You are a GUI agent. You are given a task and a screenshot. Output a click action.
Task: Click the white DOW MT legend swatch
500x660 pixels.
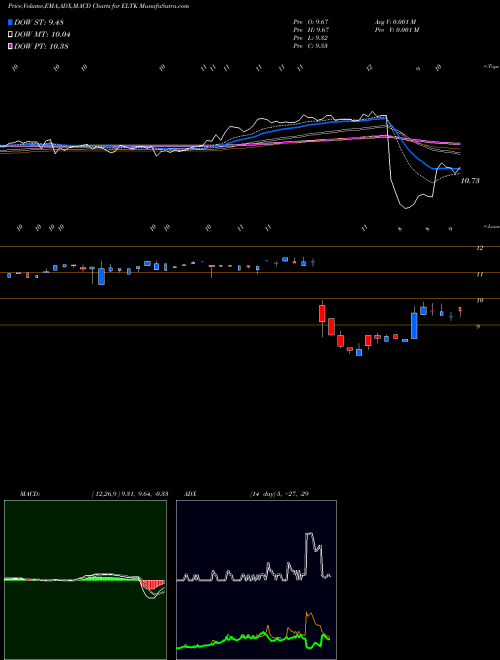pyautogui.click(x=10, y=35)
